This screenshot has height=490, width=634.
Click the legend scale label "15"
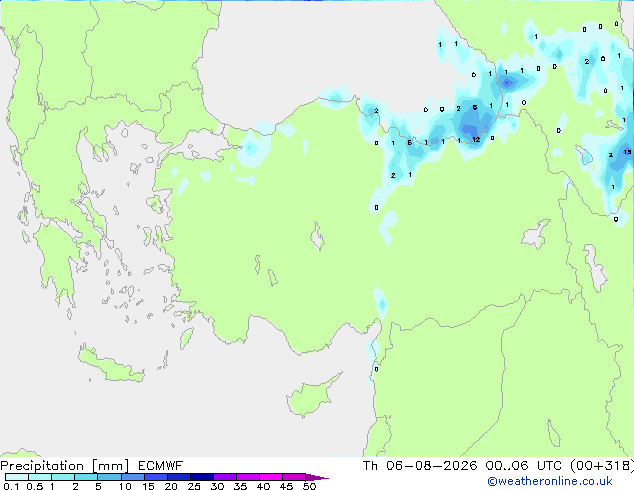coord(148,486)
